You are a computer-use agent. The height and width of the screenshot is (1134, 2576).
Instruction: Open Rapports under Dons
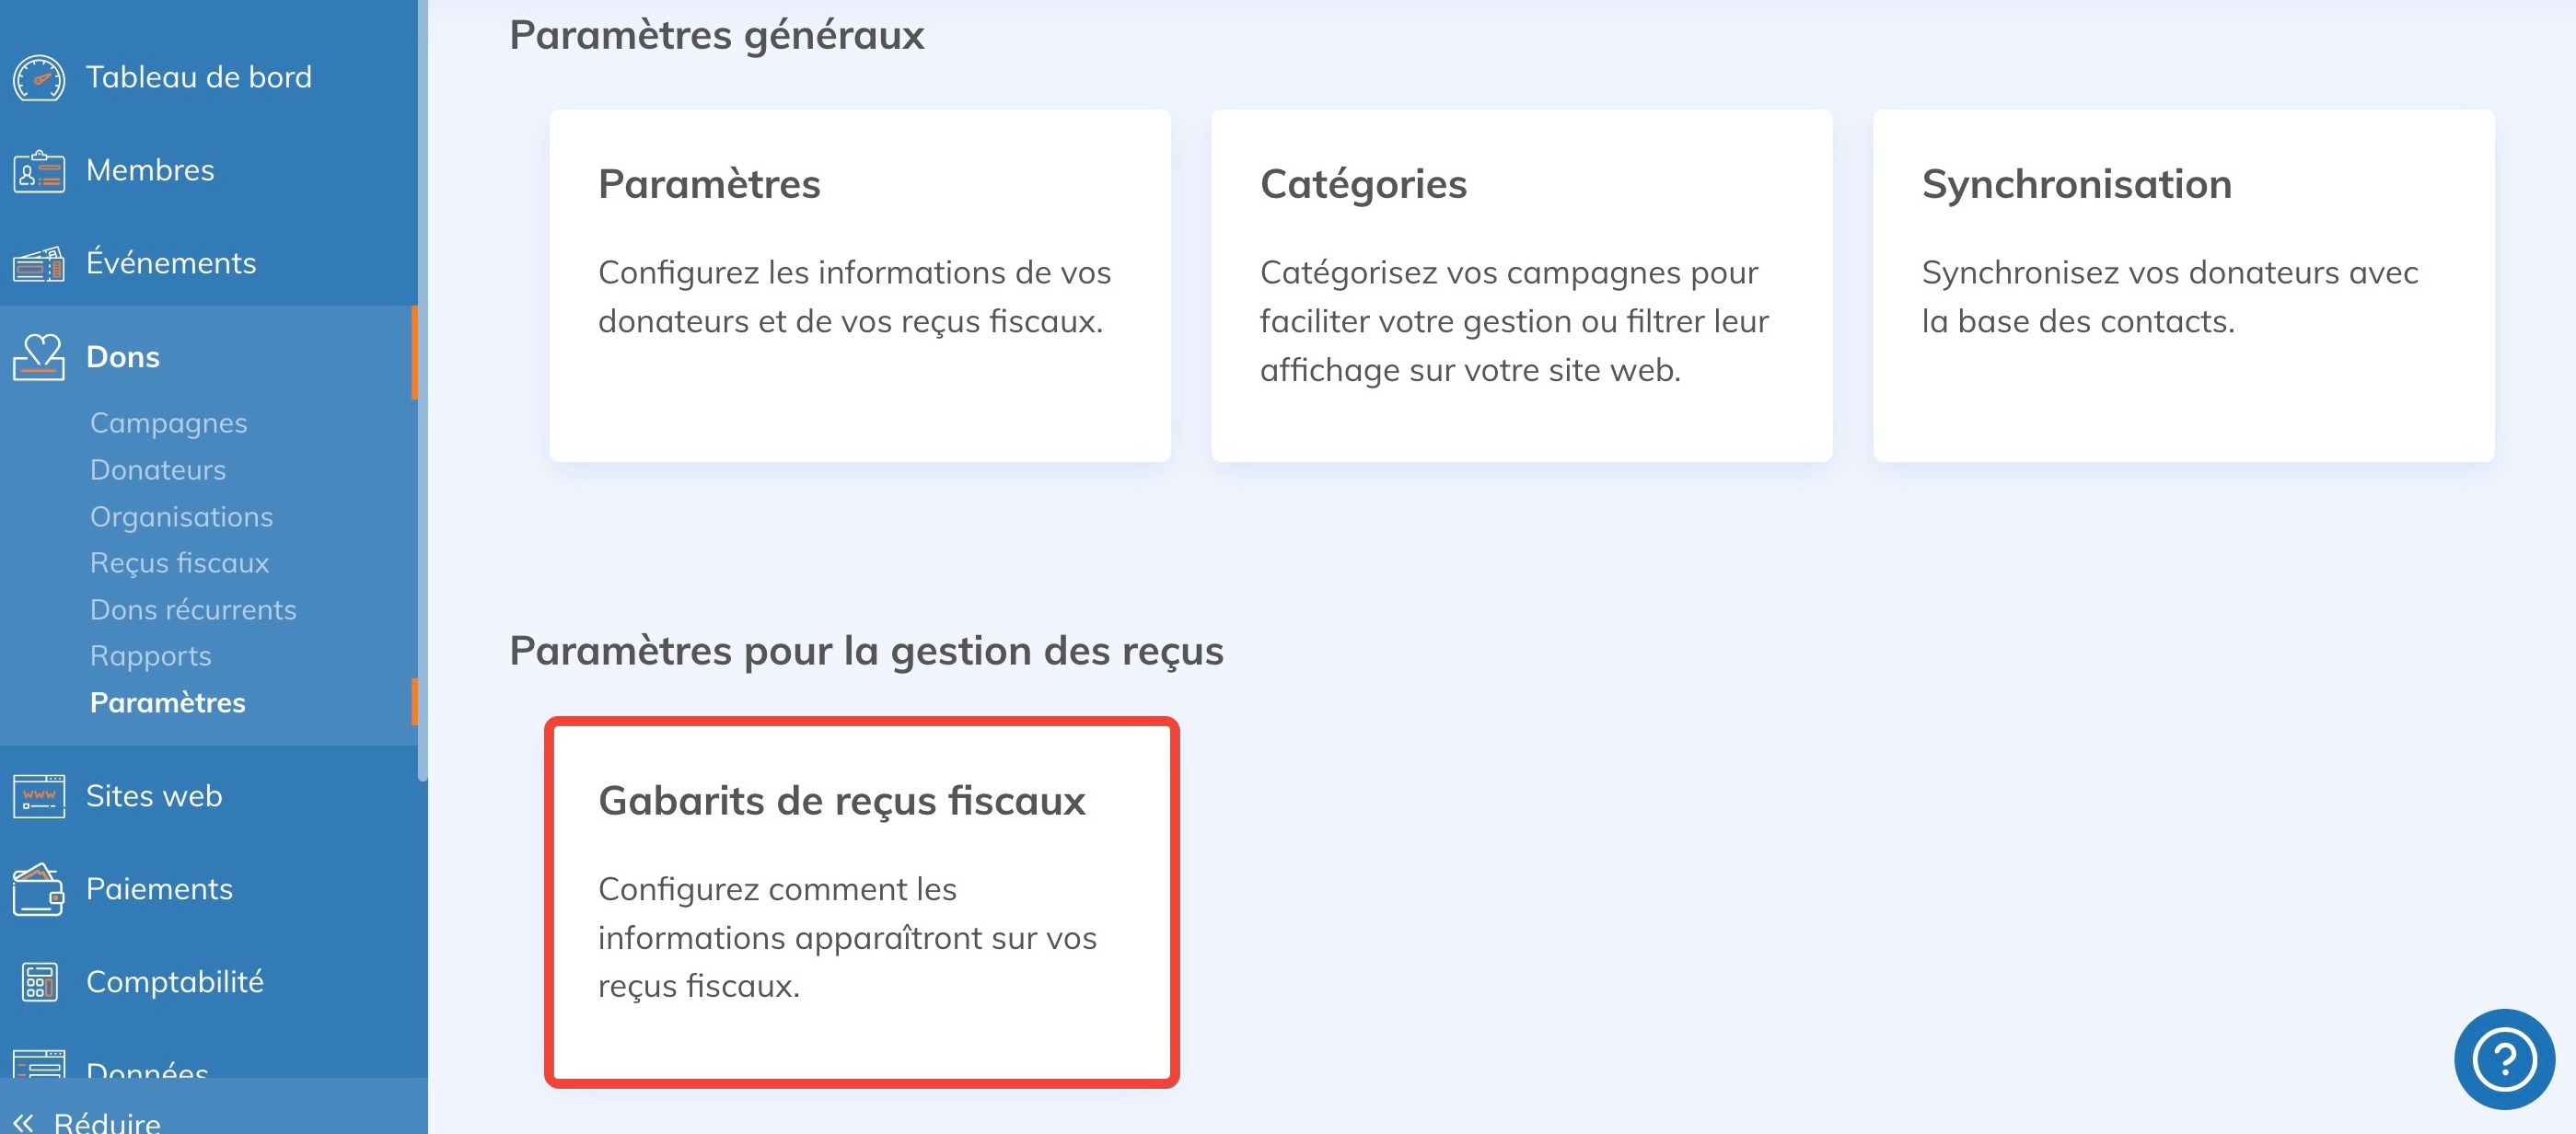tap(151, 656)
